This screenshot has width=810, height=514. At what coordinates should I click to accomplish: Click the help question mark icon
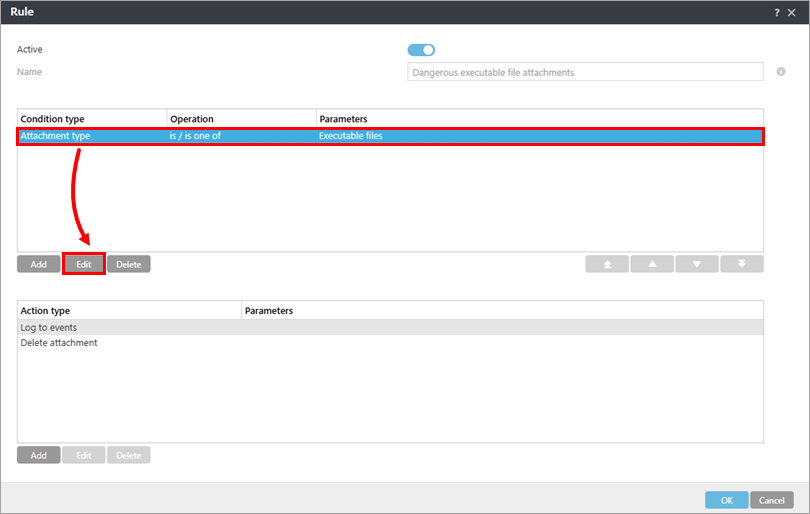pos(777,12)
